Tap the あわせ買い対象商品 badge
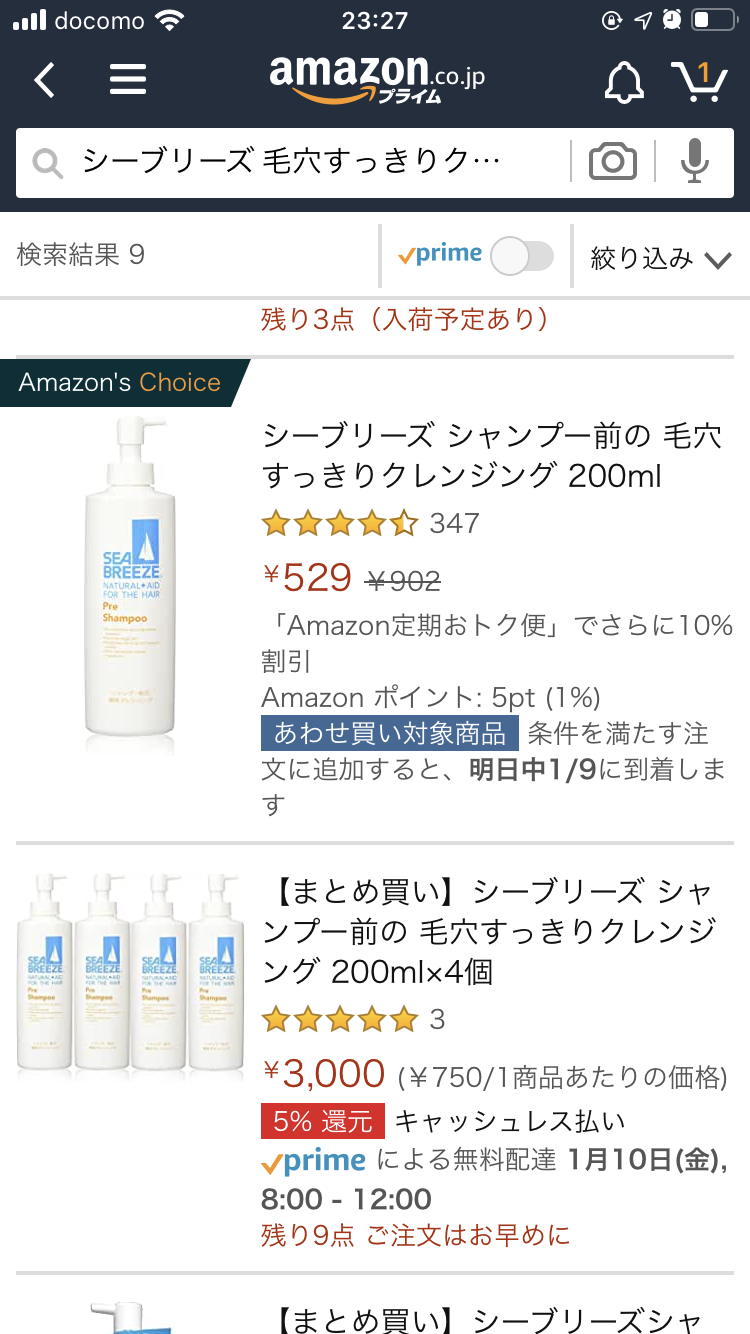 click(390, 733)
